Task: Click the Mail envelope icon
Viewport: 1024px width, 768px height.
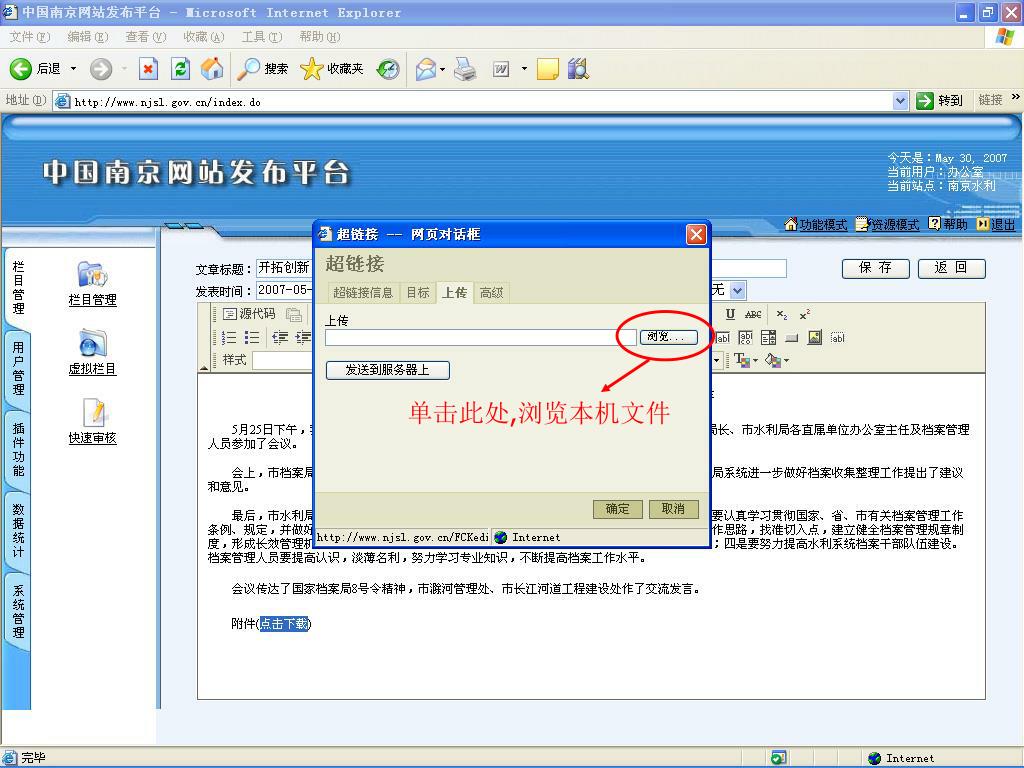Action: click(426, 69)
